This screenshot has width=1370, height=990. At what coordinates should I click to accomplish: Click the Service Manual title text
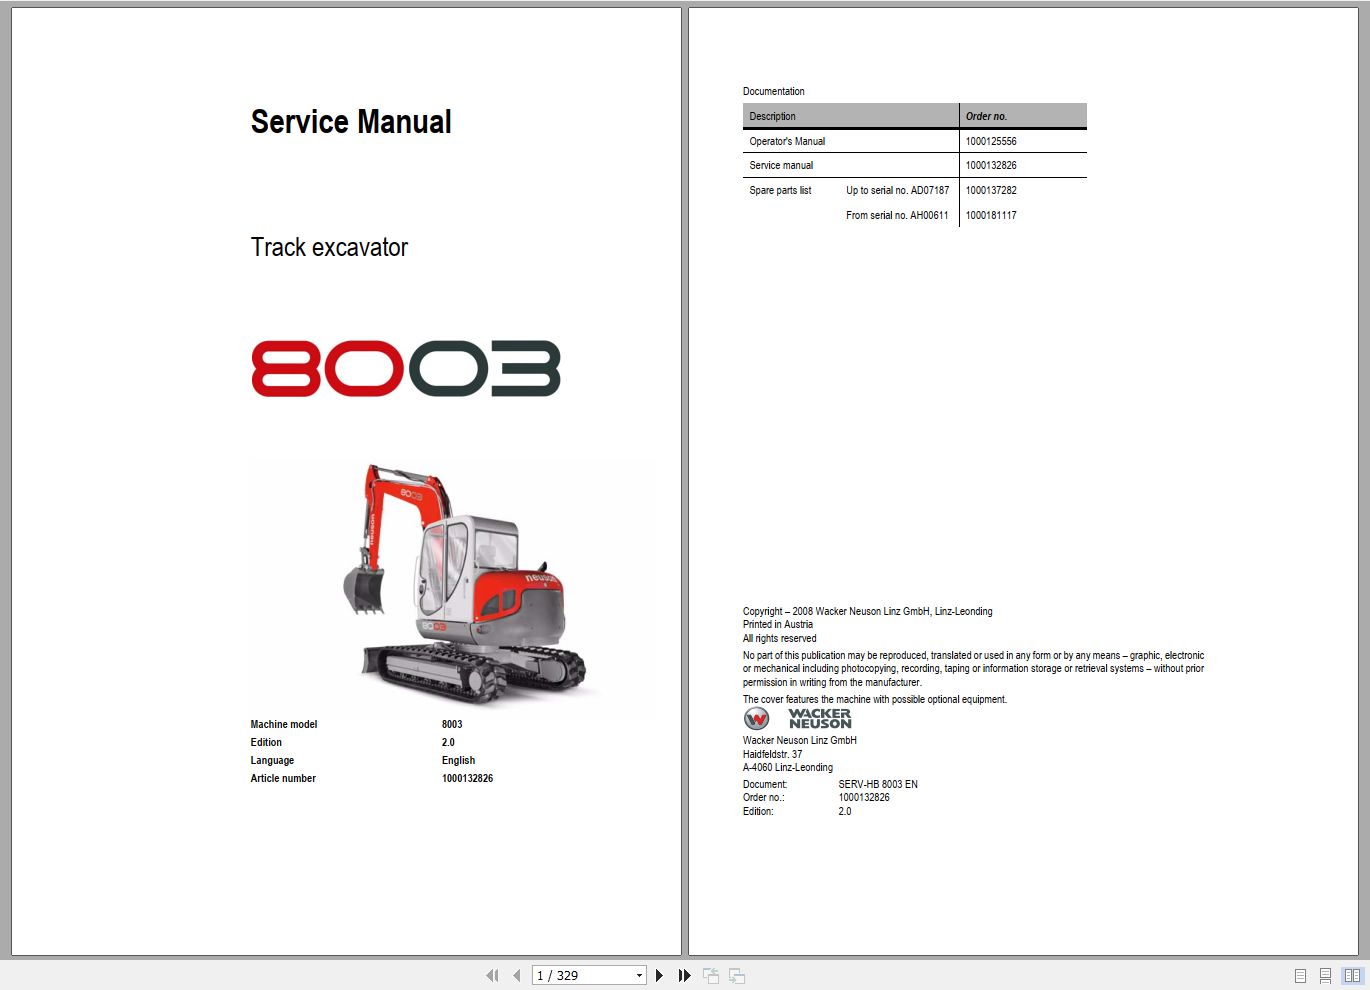351,122
